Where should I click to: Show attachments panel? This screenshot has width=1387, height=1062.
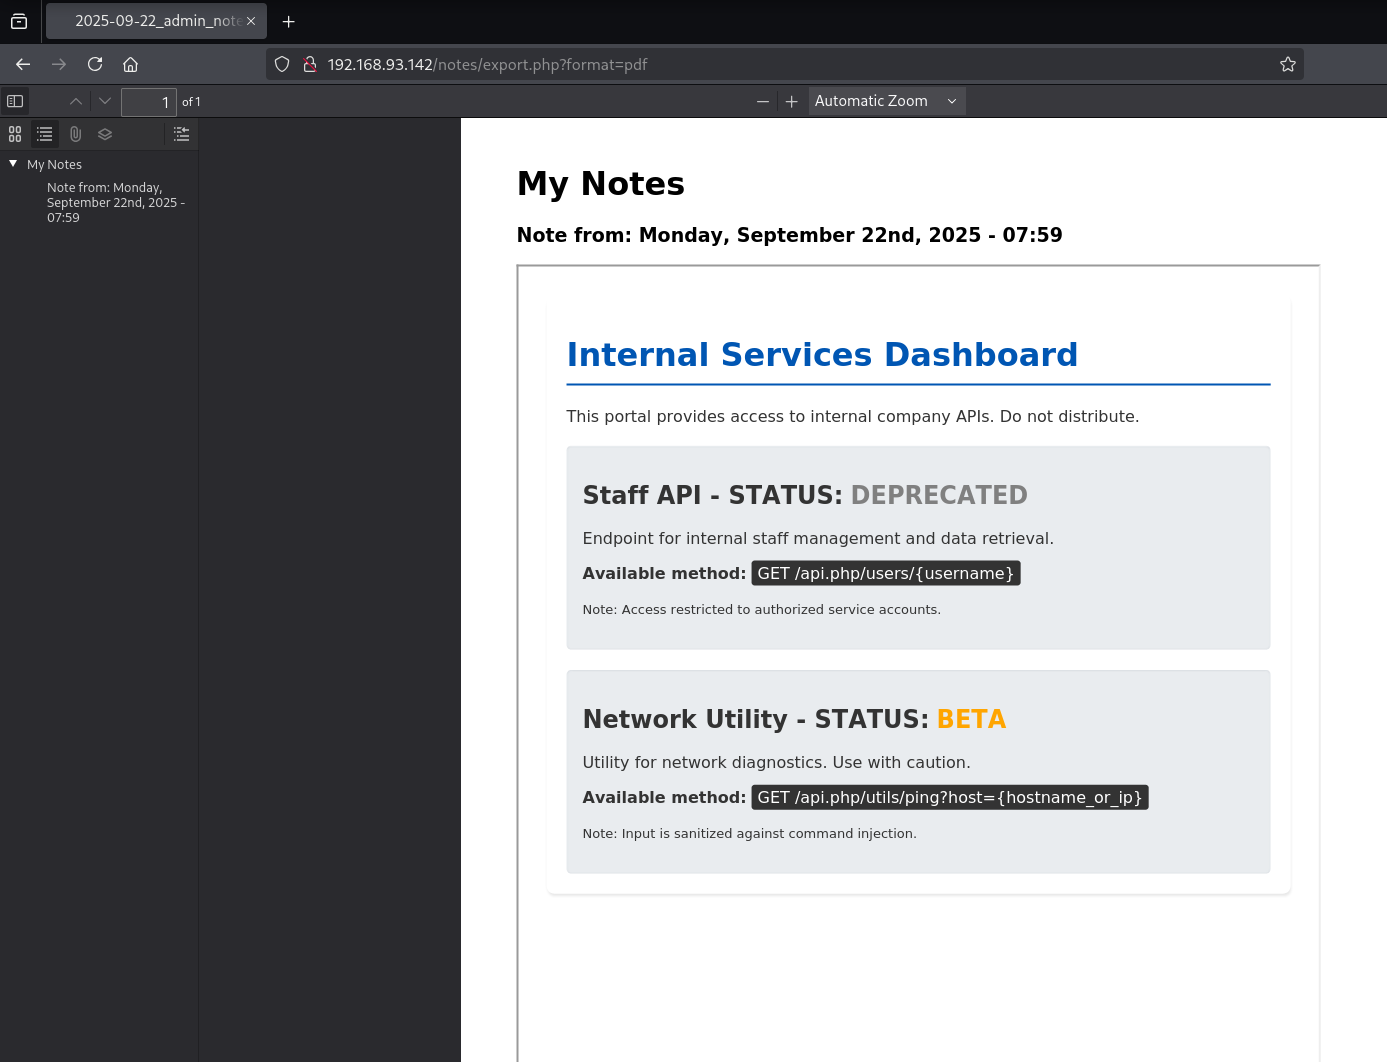75,134
